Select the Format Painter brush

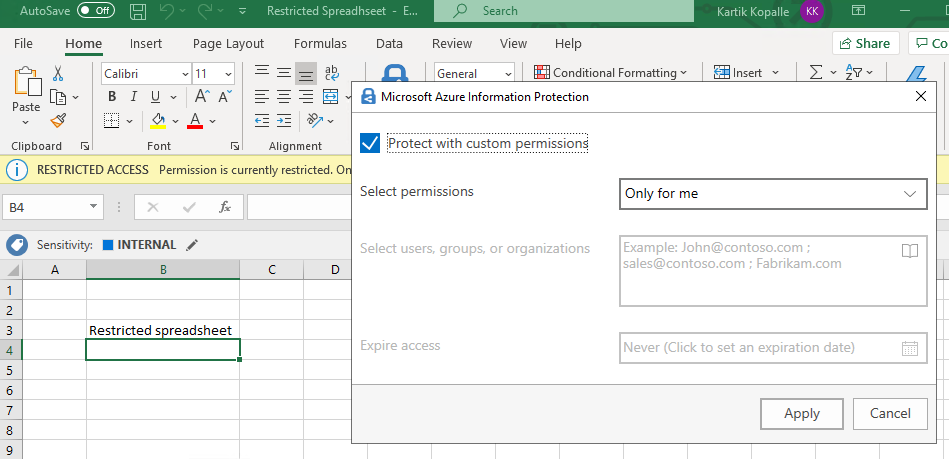[58, 121]
